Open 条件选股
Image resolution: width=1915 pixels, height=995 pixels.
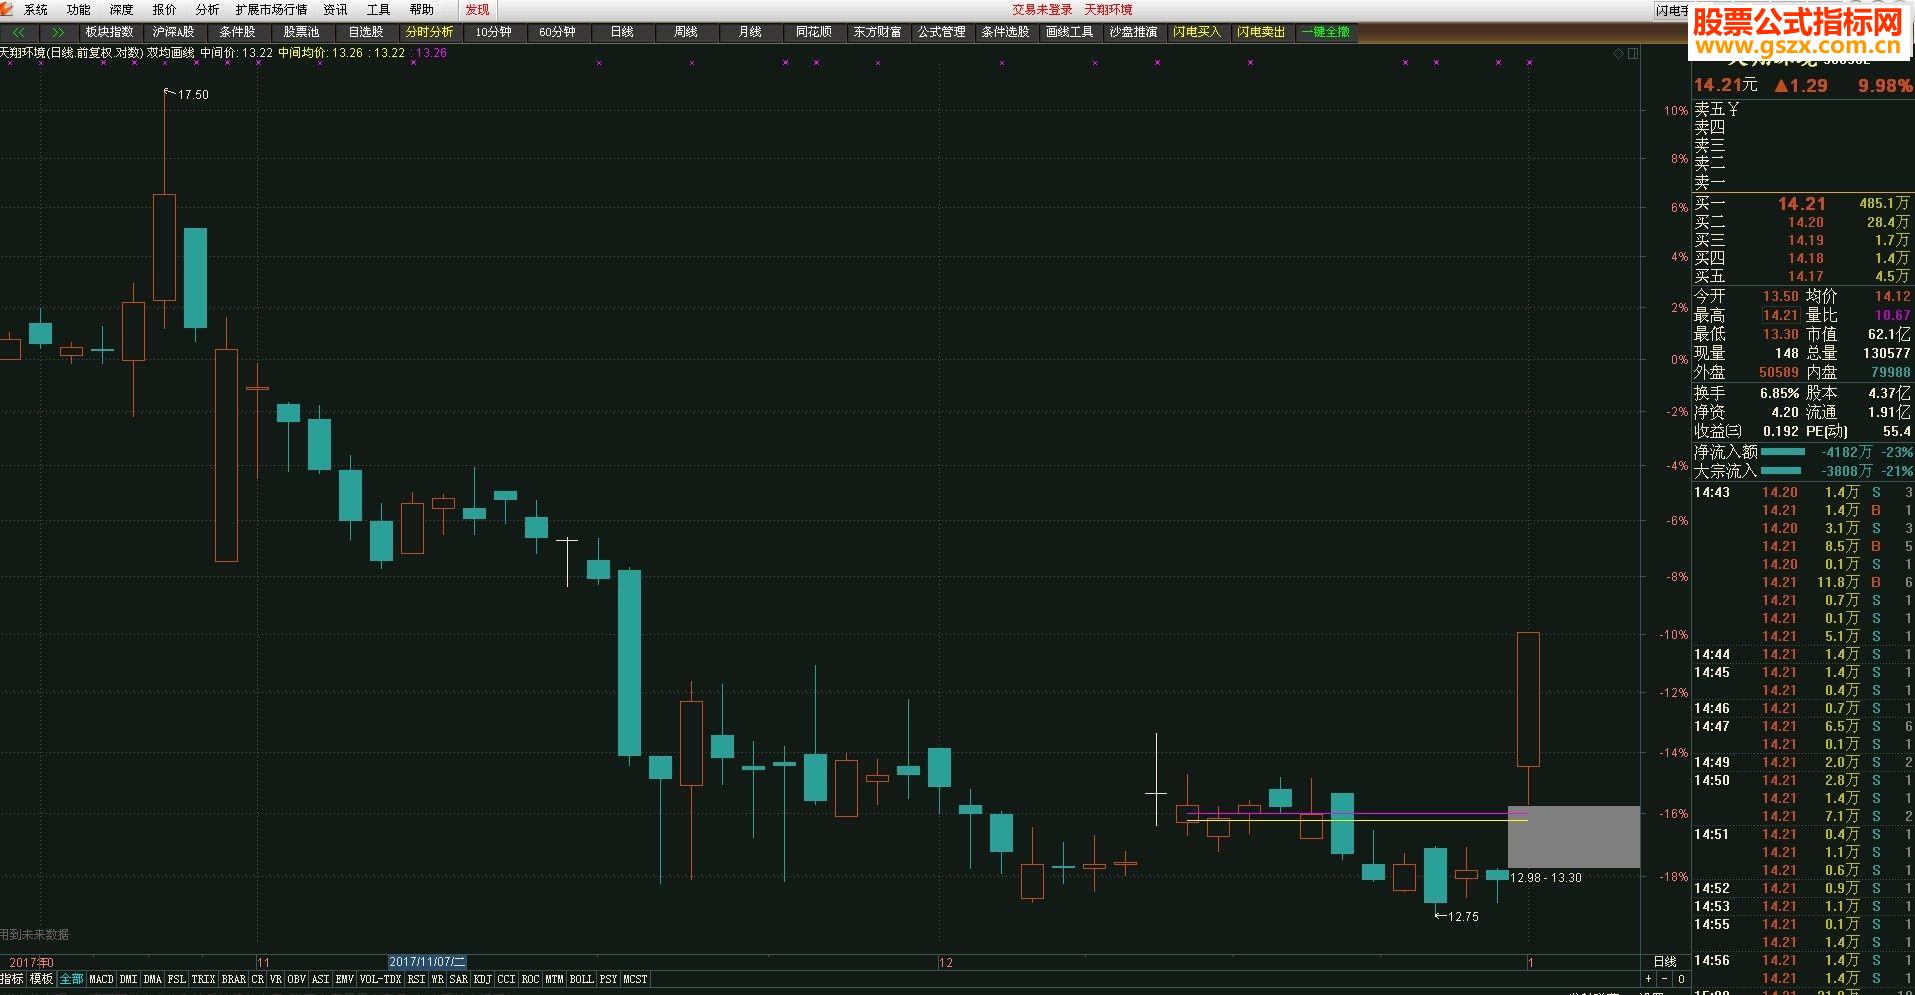coord(1005,32)
